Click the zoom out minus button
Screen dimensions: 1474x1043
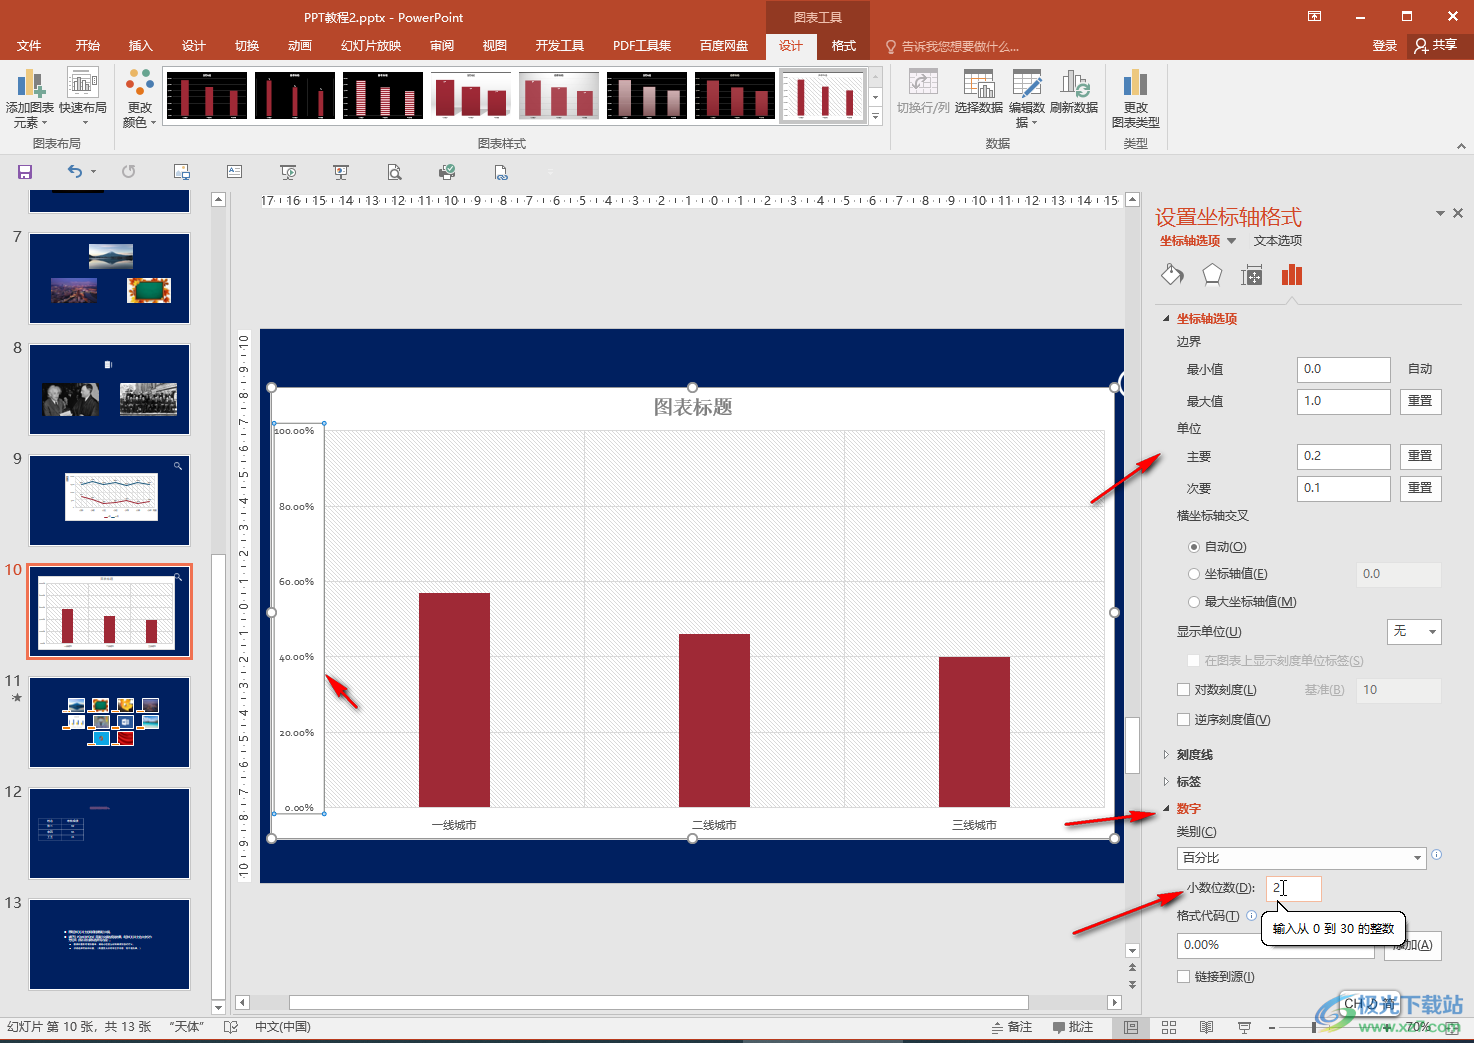click(1271, 1027)
